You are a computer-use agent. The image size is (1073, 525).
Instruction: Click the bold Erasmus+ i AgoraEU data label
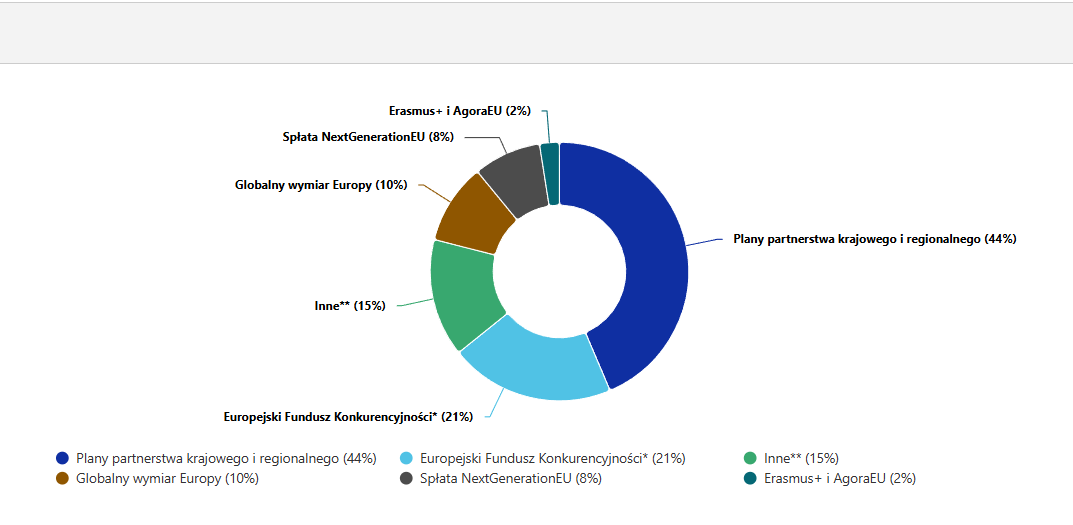[460, 111]
